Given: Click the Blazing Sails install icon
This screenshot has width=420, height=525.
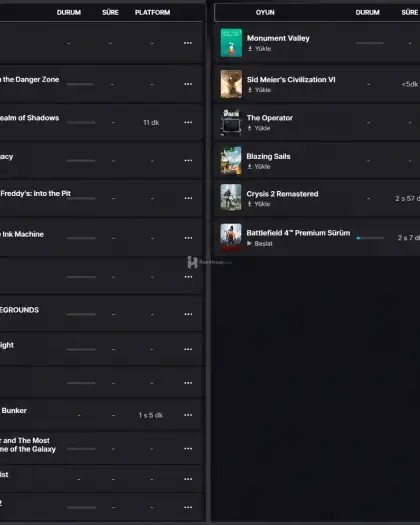Looking at the screenshot, I should pos(250,166).
